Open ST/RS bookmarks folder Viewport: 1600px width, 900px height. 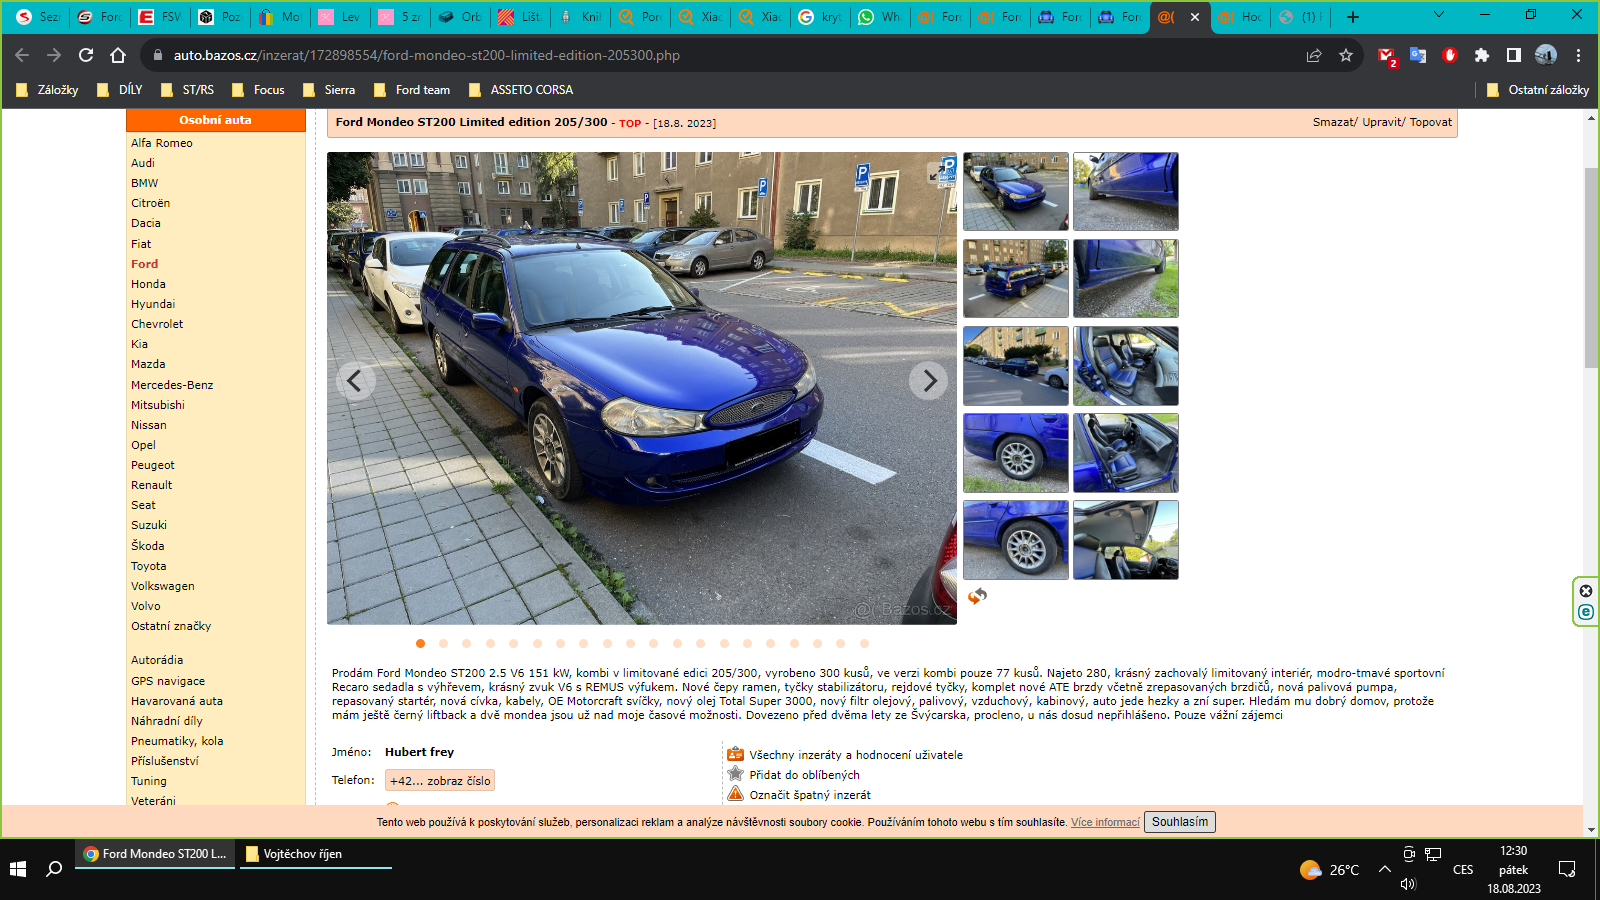point(187,89)
